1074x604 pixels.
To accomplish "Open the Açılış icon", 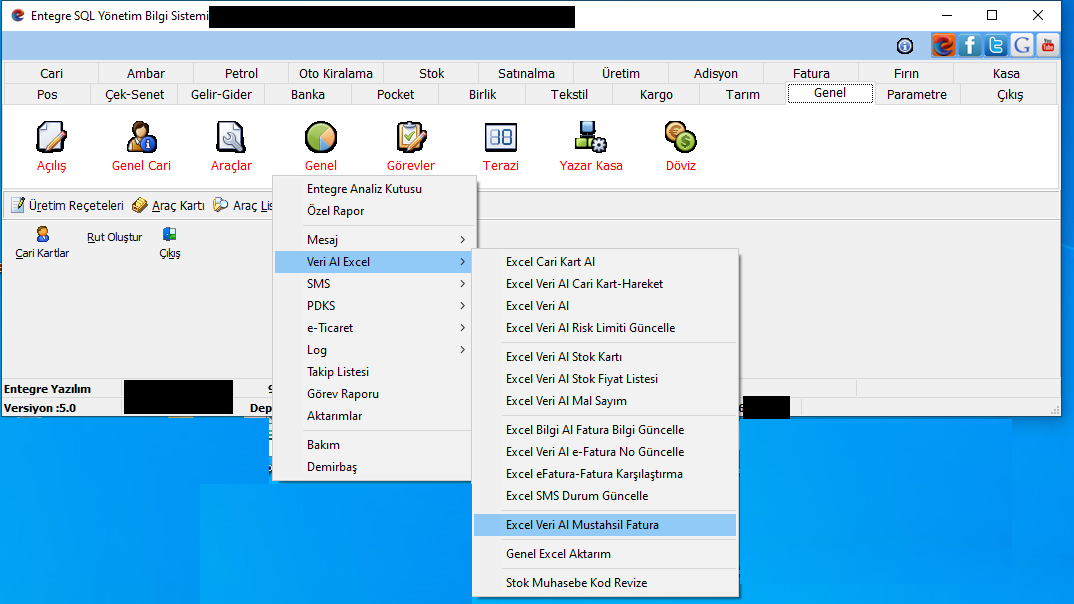I will 51,138.
